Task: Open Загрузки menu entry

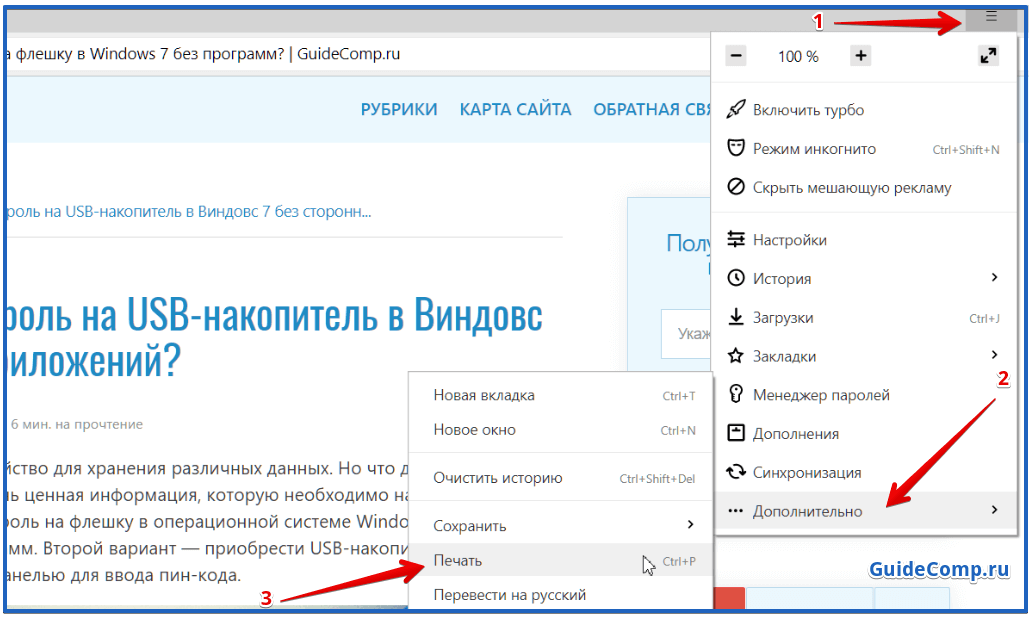Action: click(865, 317)
